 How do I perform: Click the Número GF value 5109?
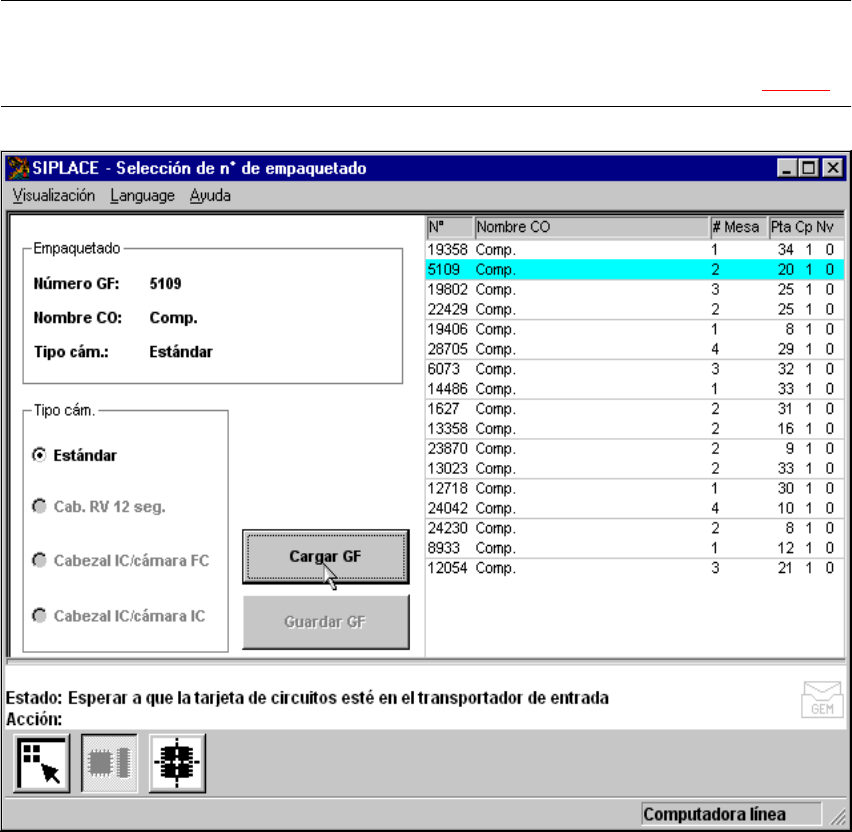165,284
